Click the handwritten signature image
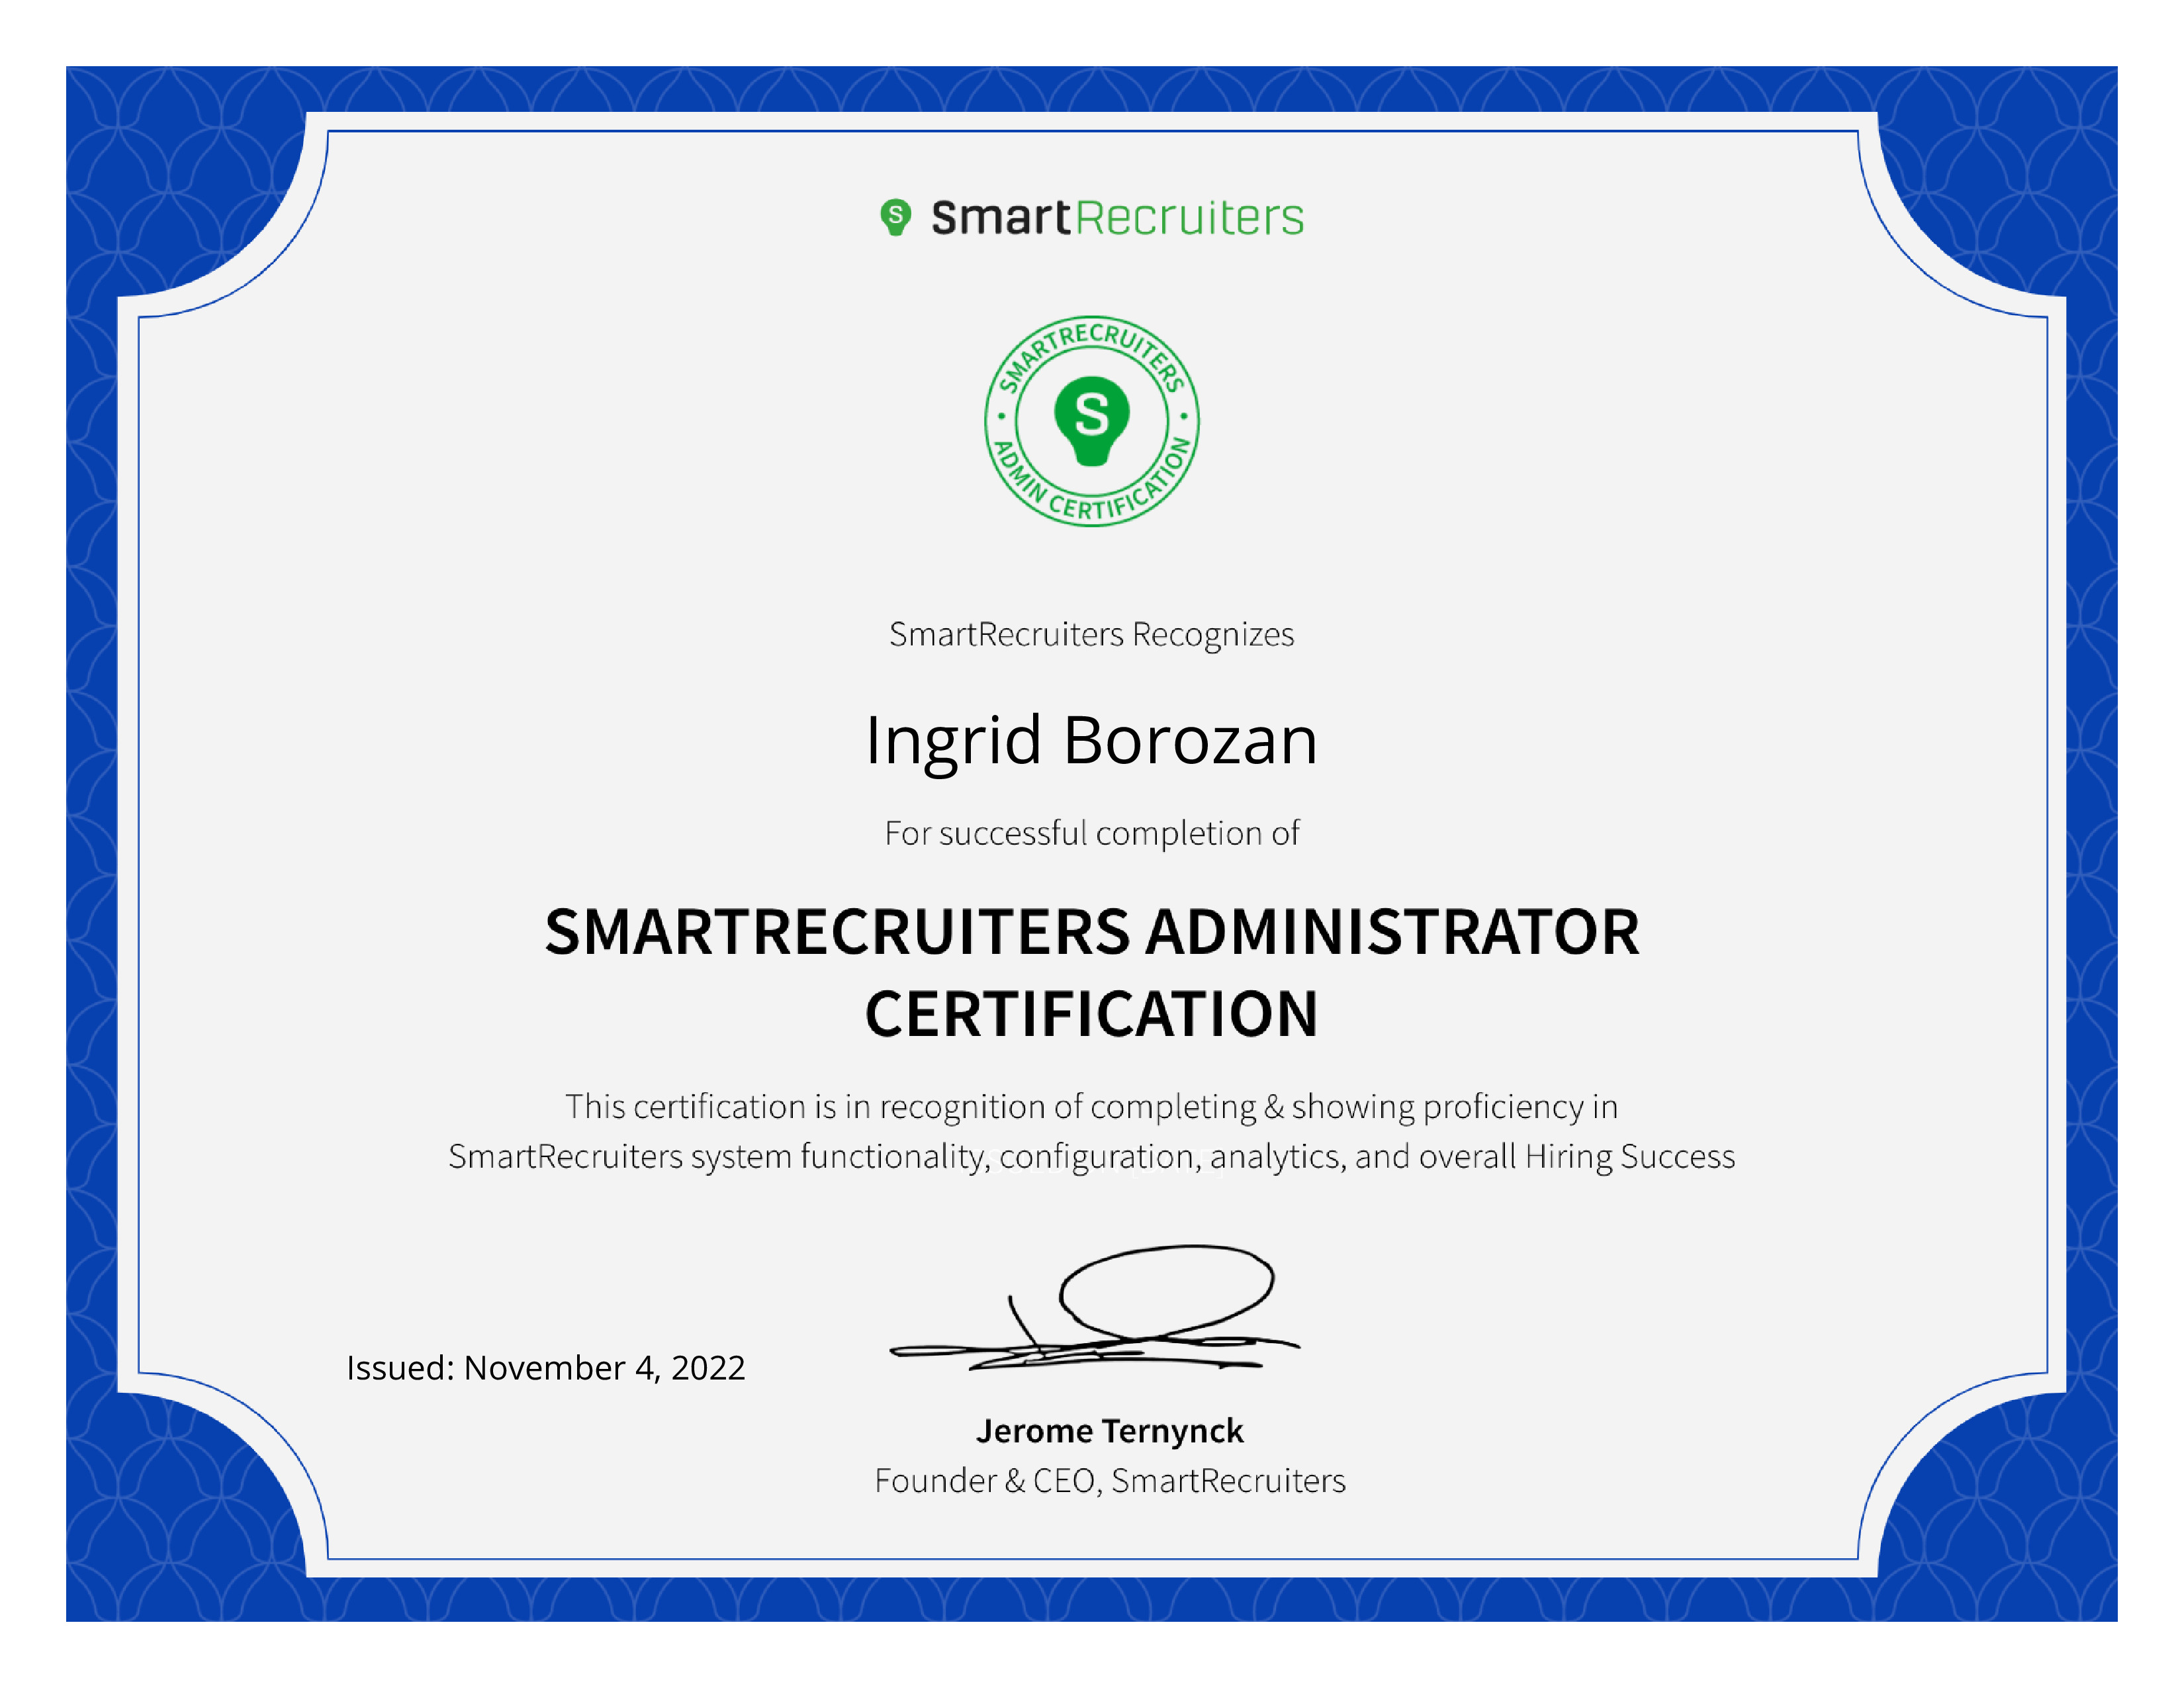The width and height of the screenshot is (2184, 1688). pyautogui.click(x=1095, y=1307)
